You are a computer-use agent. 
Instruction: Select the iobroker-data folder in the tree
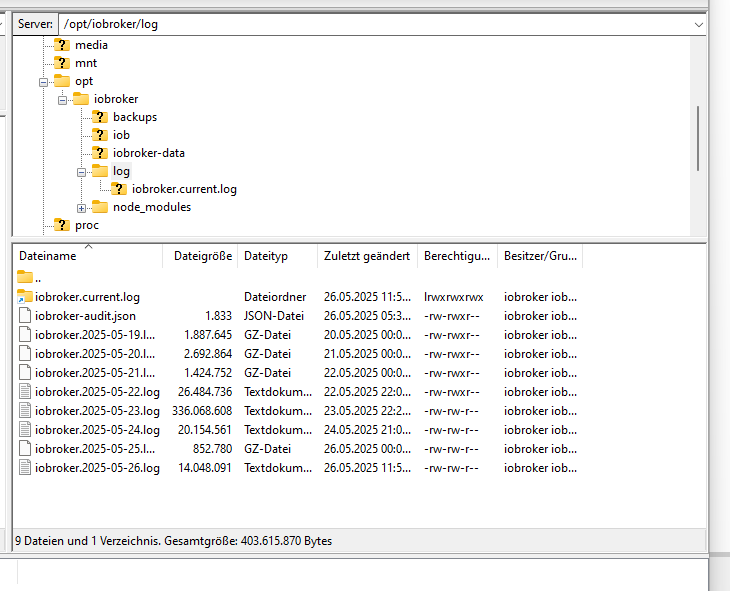(149, 153)
